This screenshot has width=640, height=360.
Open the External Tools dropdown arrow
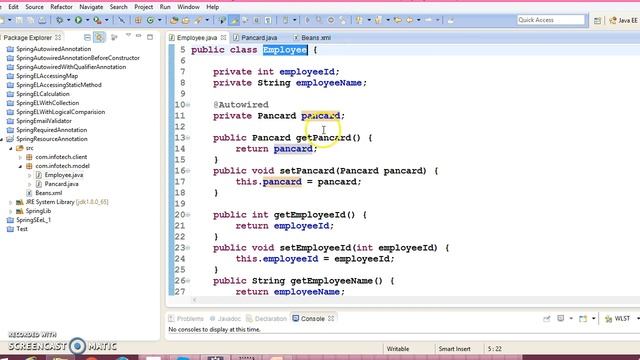(107, 20)
